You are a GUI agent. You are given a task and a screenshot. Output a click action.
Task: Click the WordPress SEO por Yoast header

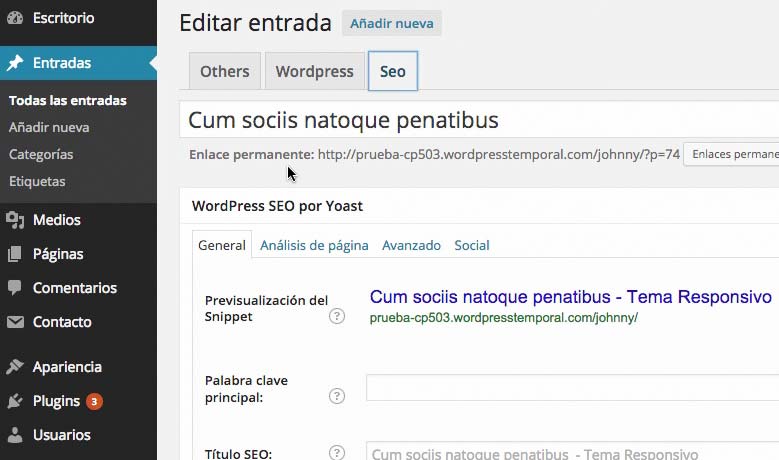pyautogui.click(x=277, y=206)
